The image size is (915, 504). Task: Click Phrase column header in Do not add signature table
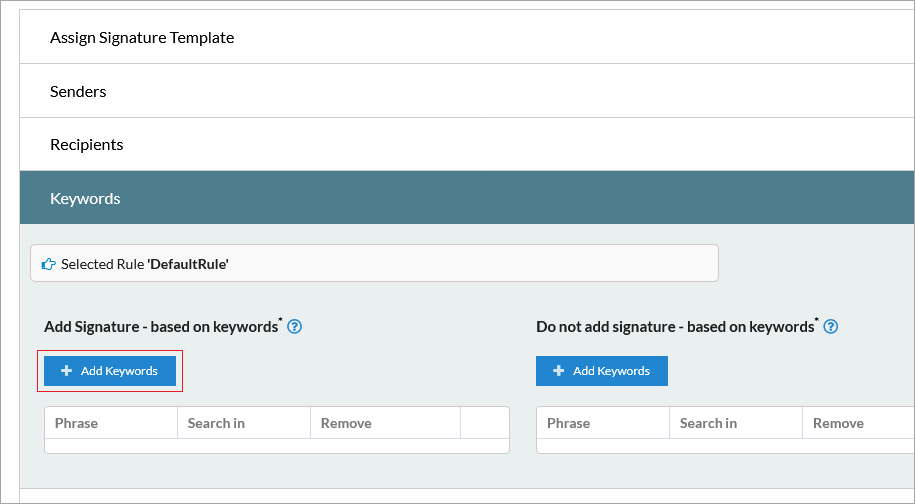tap(569, 423)
